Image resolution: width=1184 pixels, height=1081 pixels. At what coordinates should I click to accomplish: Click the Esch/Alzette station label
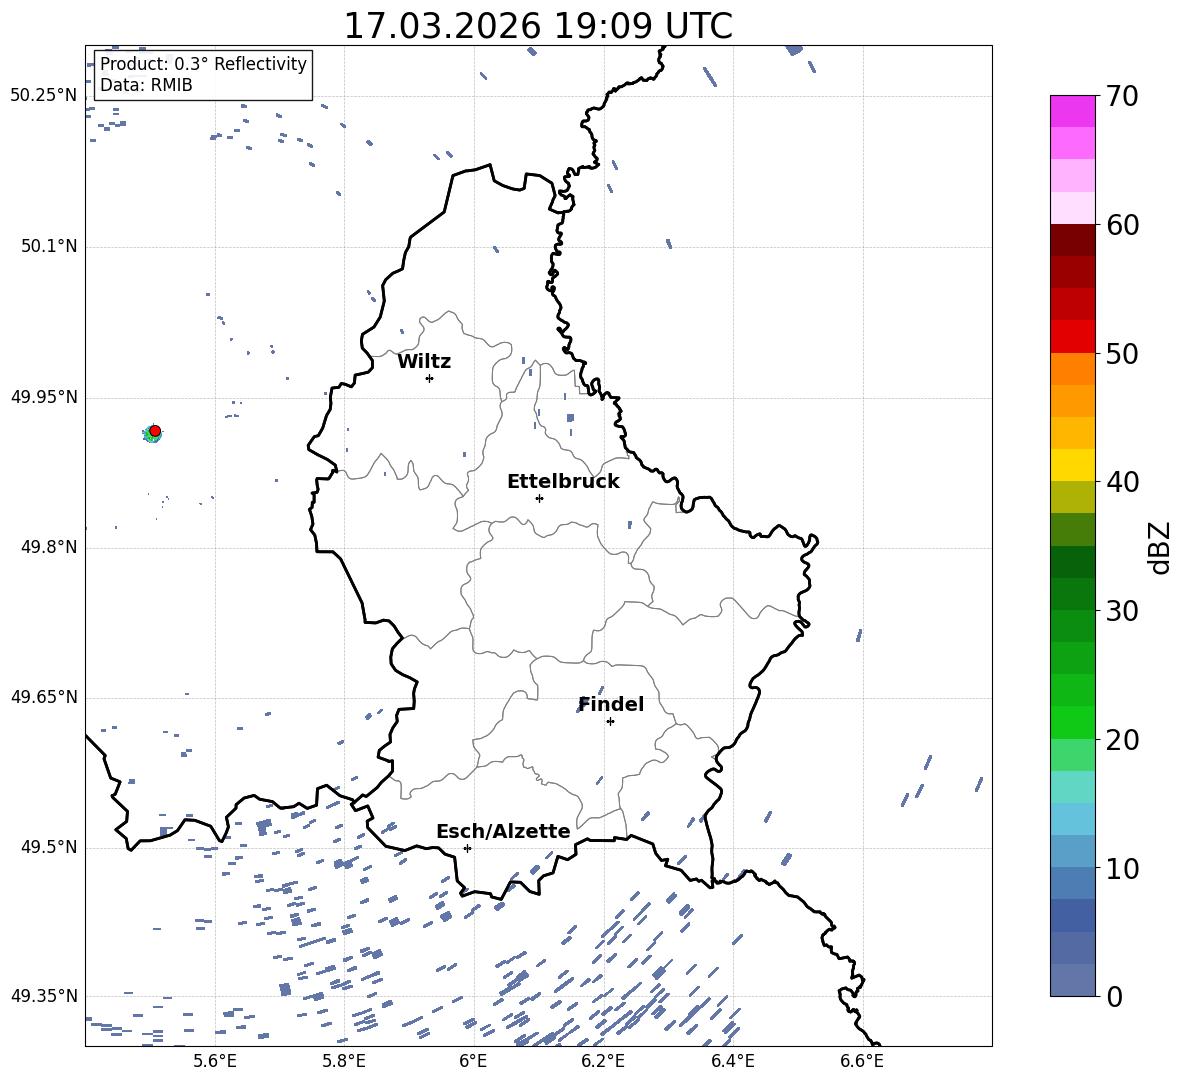tap(503, 831)
